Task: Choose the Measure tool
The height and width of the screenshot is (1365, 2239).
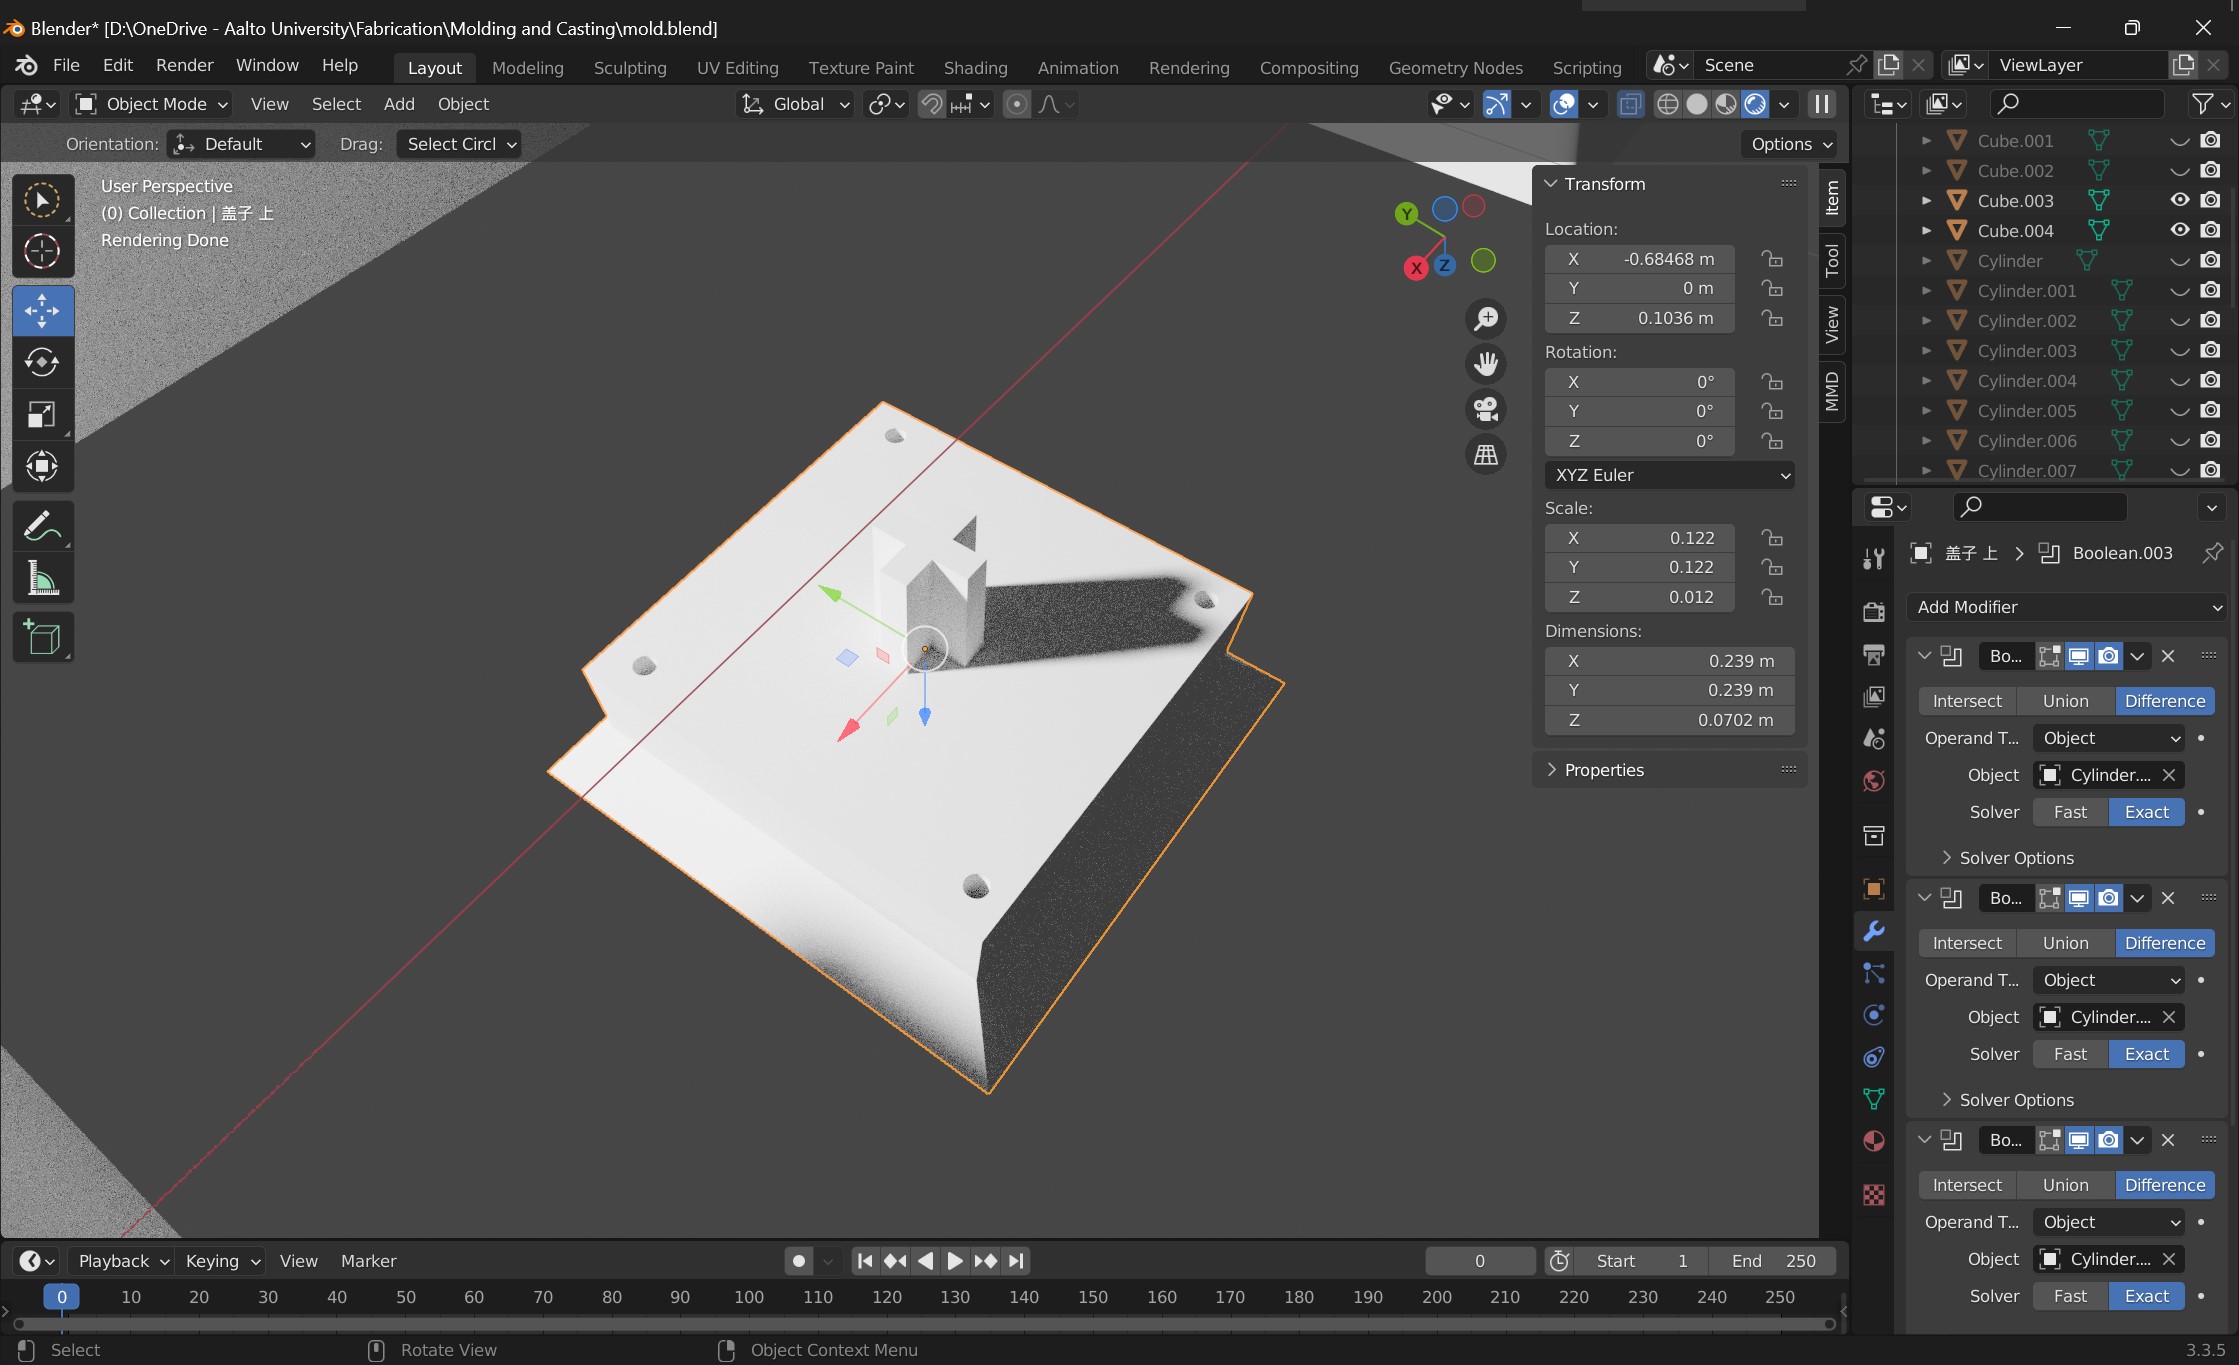Action: click(42, 579)
